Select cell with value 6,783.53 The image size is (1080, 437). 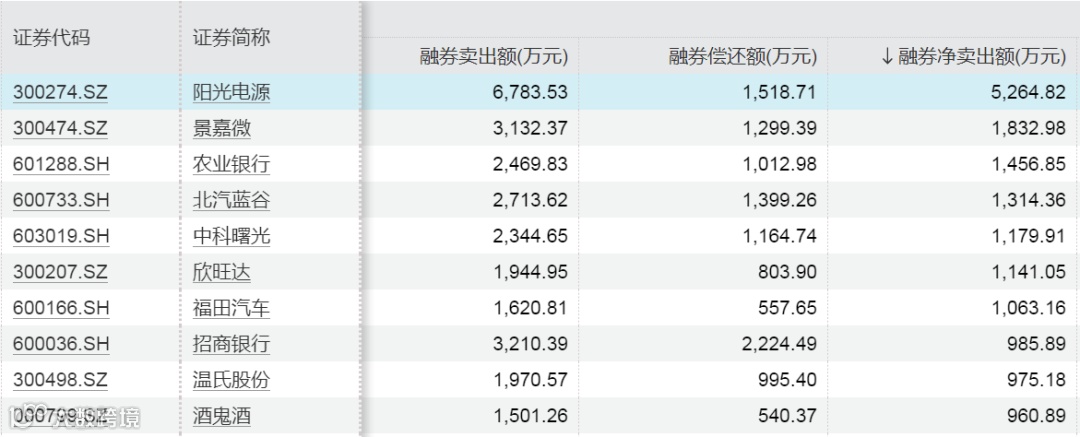529,93
